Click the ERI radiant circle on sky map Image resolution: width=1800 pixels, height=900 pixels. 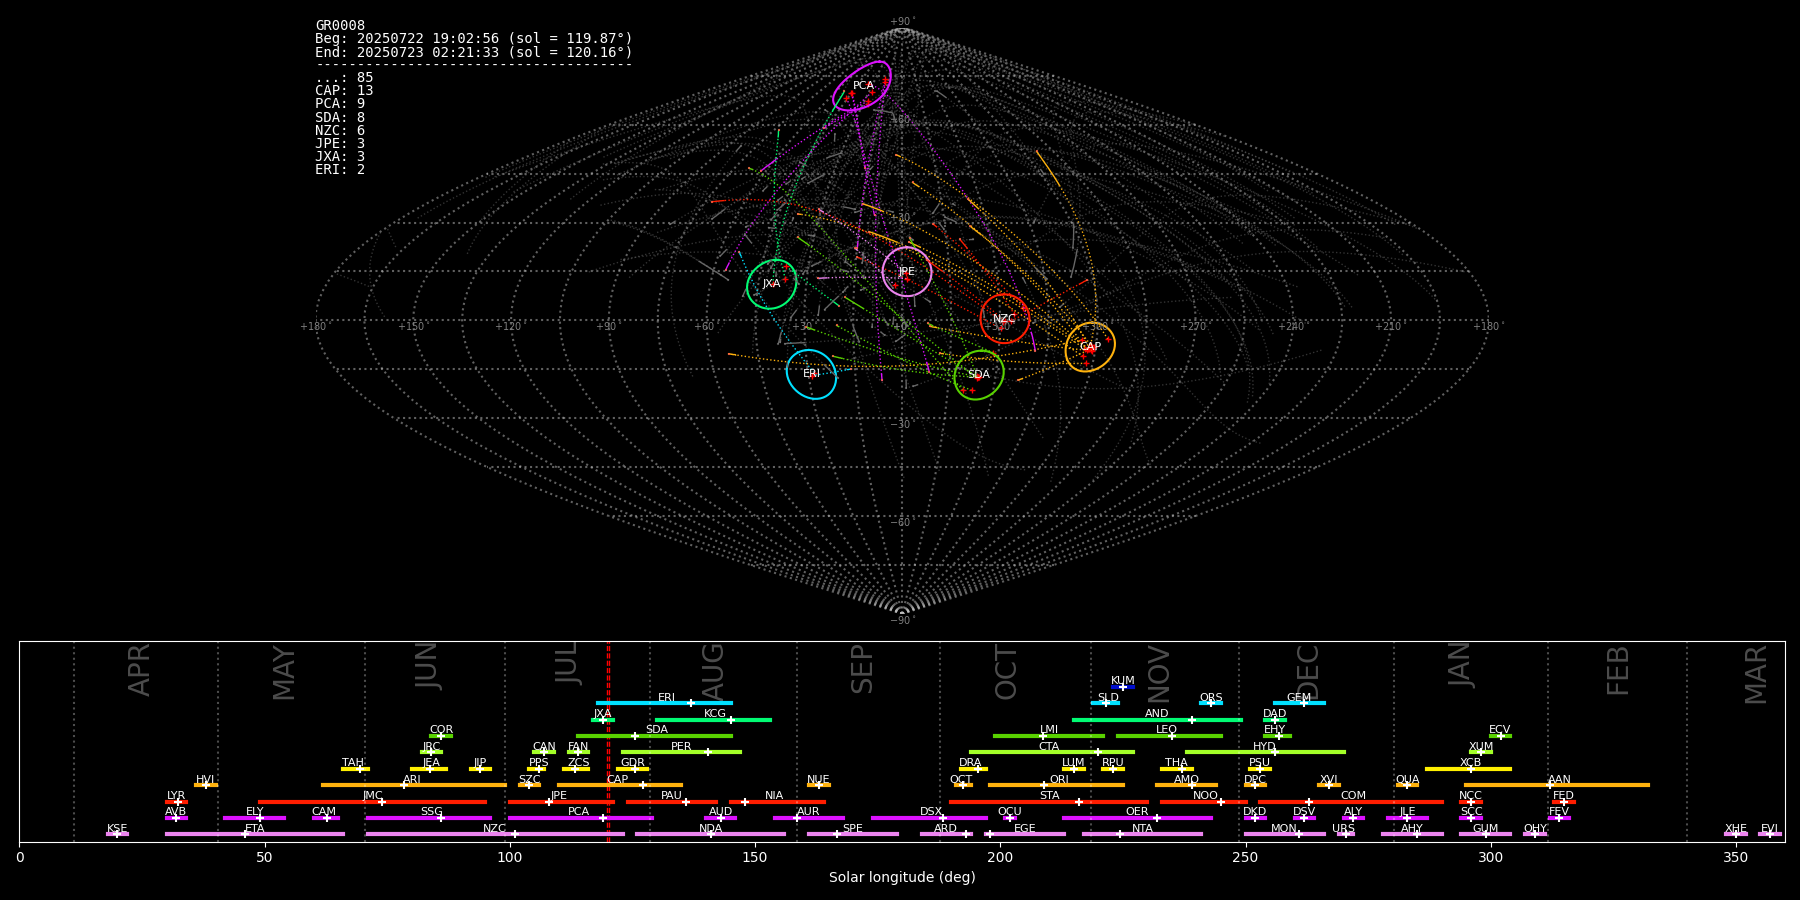click(x=811, y=374)
